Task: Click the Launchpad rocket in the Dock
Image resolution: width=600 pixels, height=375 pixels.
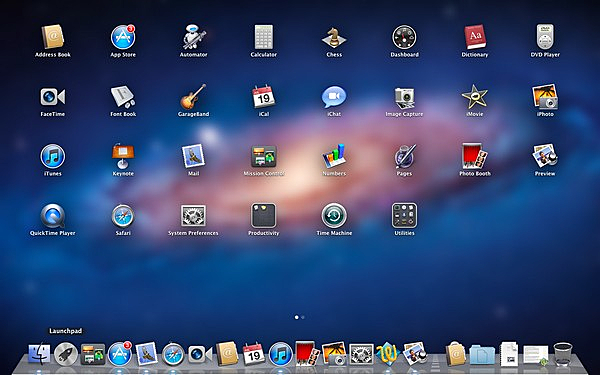Action: pos(66,354)
